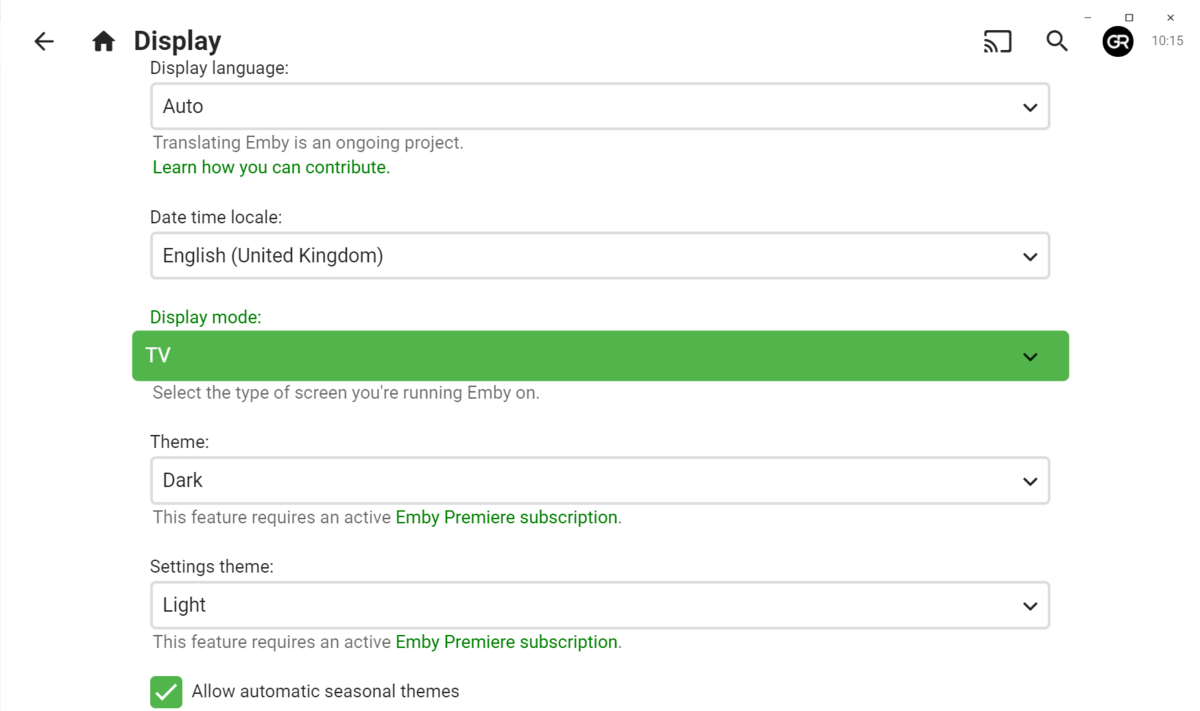Viewport: 1200px width, 711px height.
Task: Open the Display mode TV dropdown
Action: (600, 356)
